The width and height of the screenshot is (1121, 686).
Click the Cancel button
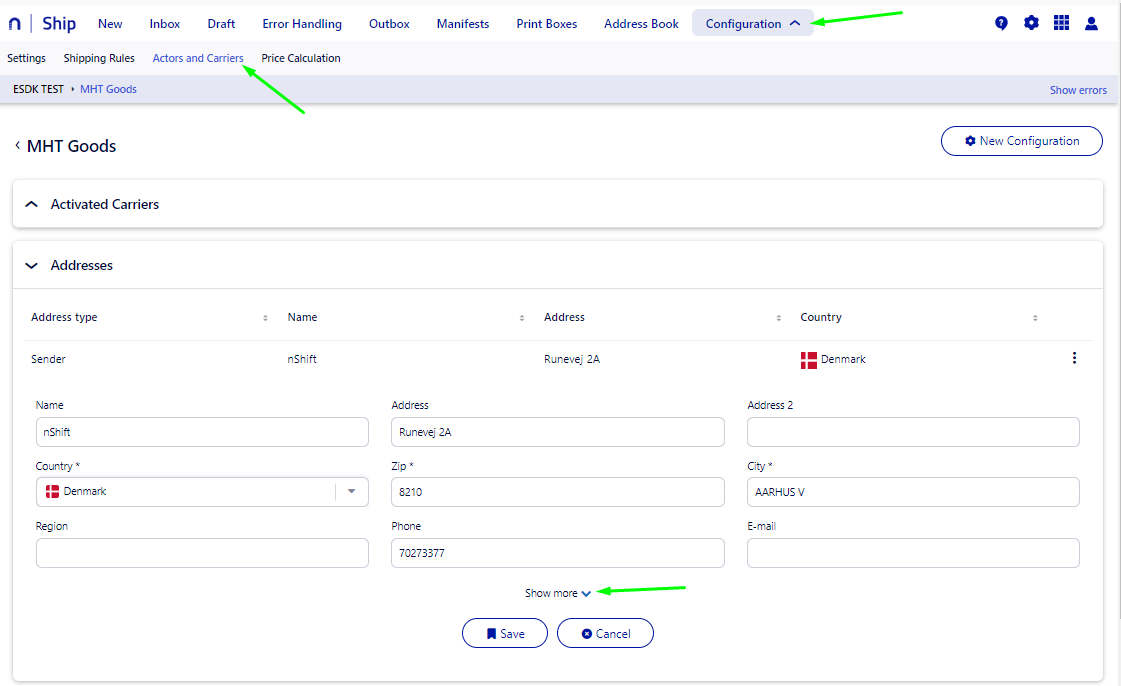[x=605, y=633]
